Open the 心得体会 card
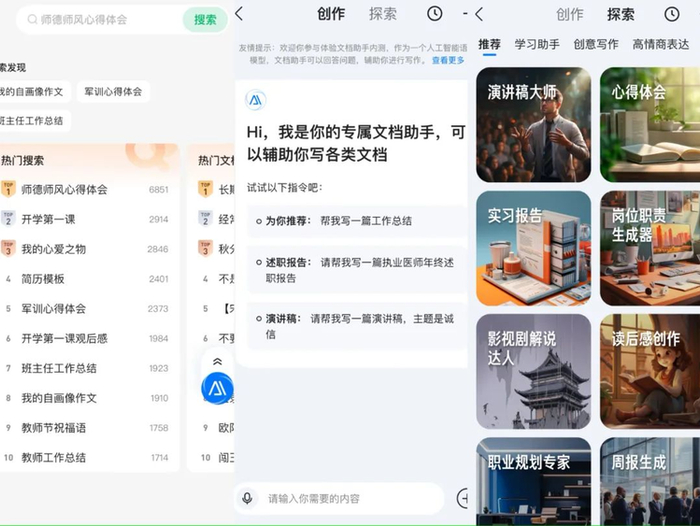The width and height of the screenshot is (700, 526). click(650, 125)
